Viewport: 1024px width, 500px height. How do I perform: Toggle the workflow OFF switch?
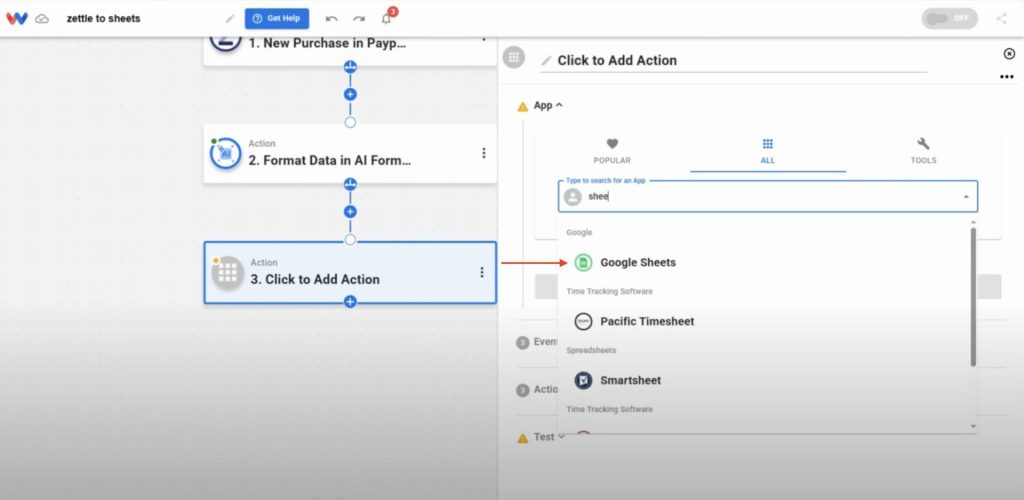(x=950, y=18)
